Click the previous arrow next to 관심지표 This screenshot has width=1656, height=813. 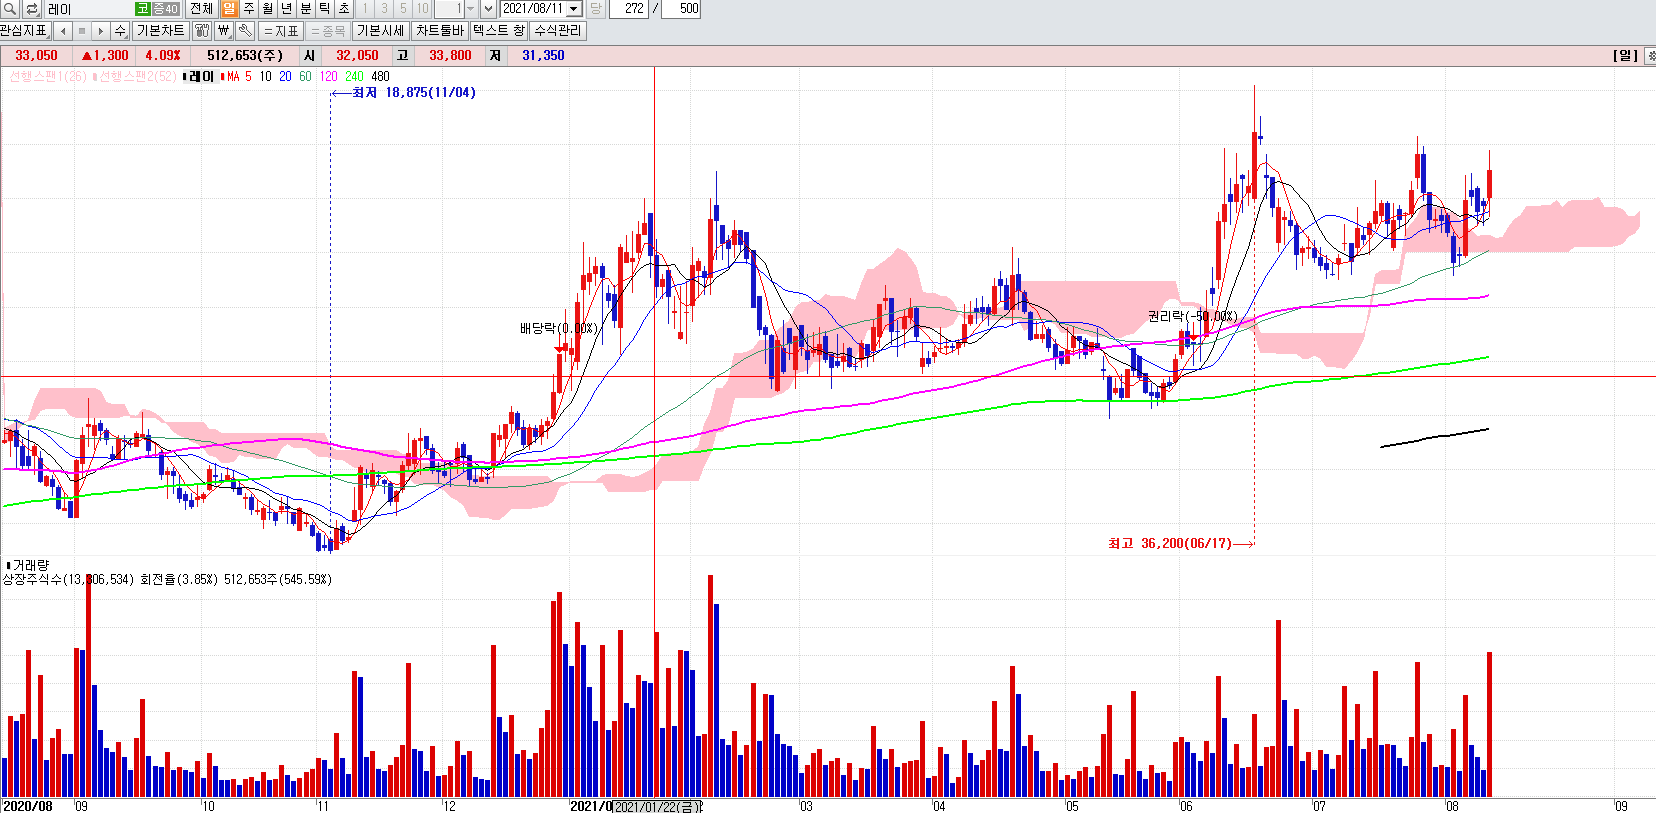(x=63, y=30)
